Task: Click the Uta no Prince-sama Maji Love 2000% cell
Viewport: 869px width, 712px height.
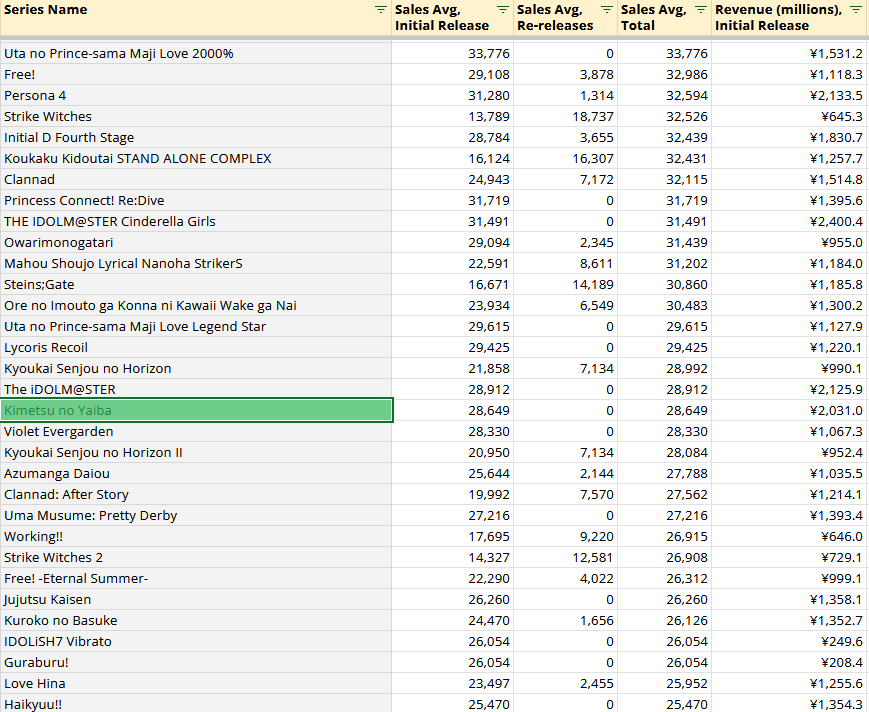Action: [196, 54]
